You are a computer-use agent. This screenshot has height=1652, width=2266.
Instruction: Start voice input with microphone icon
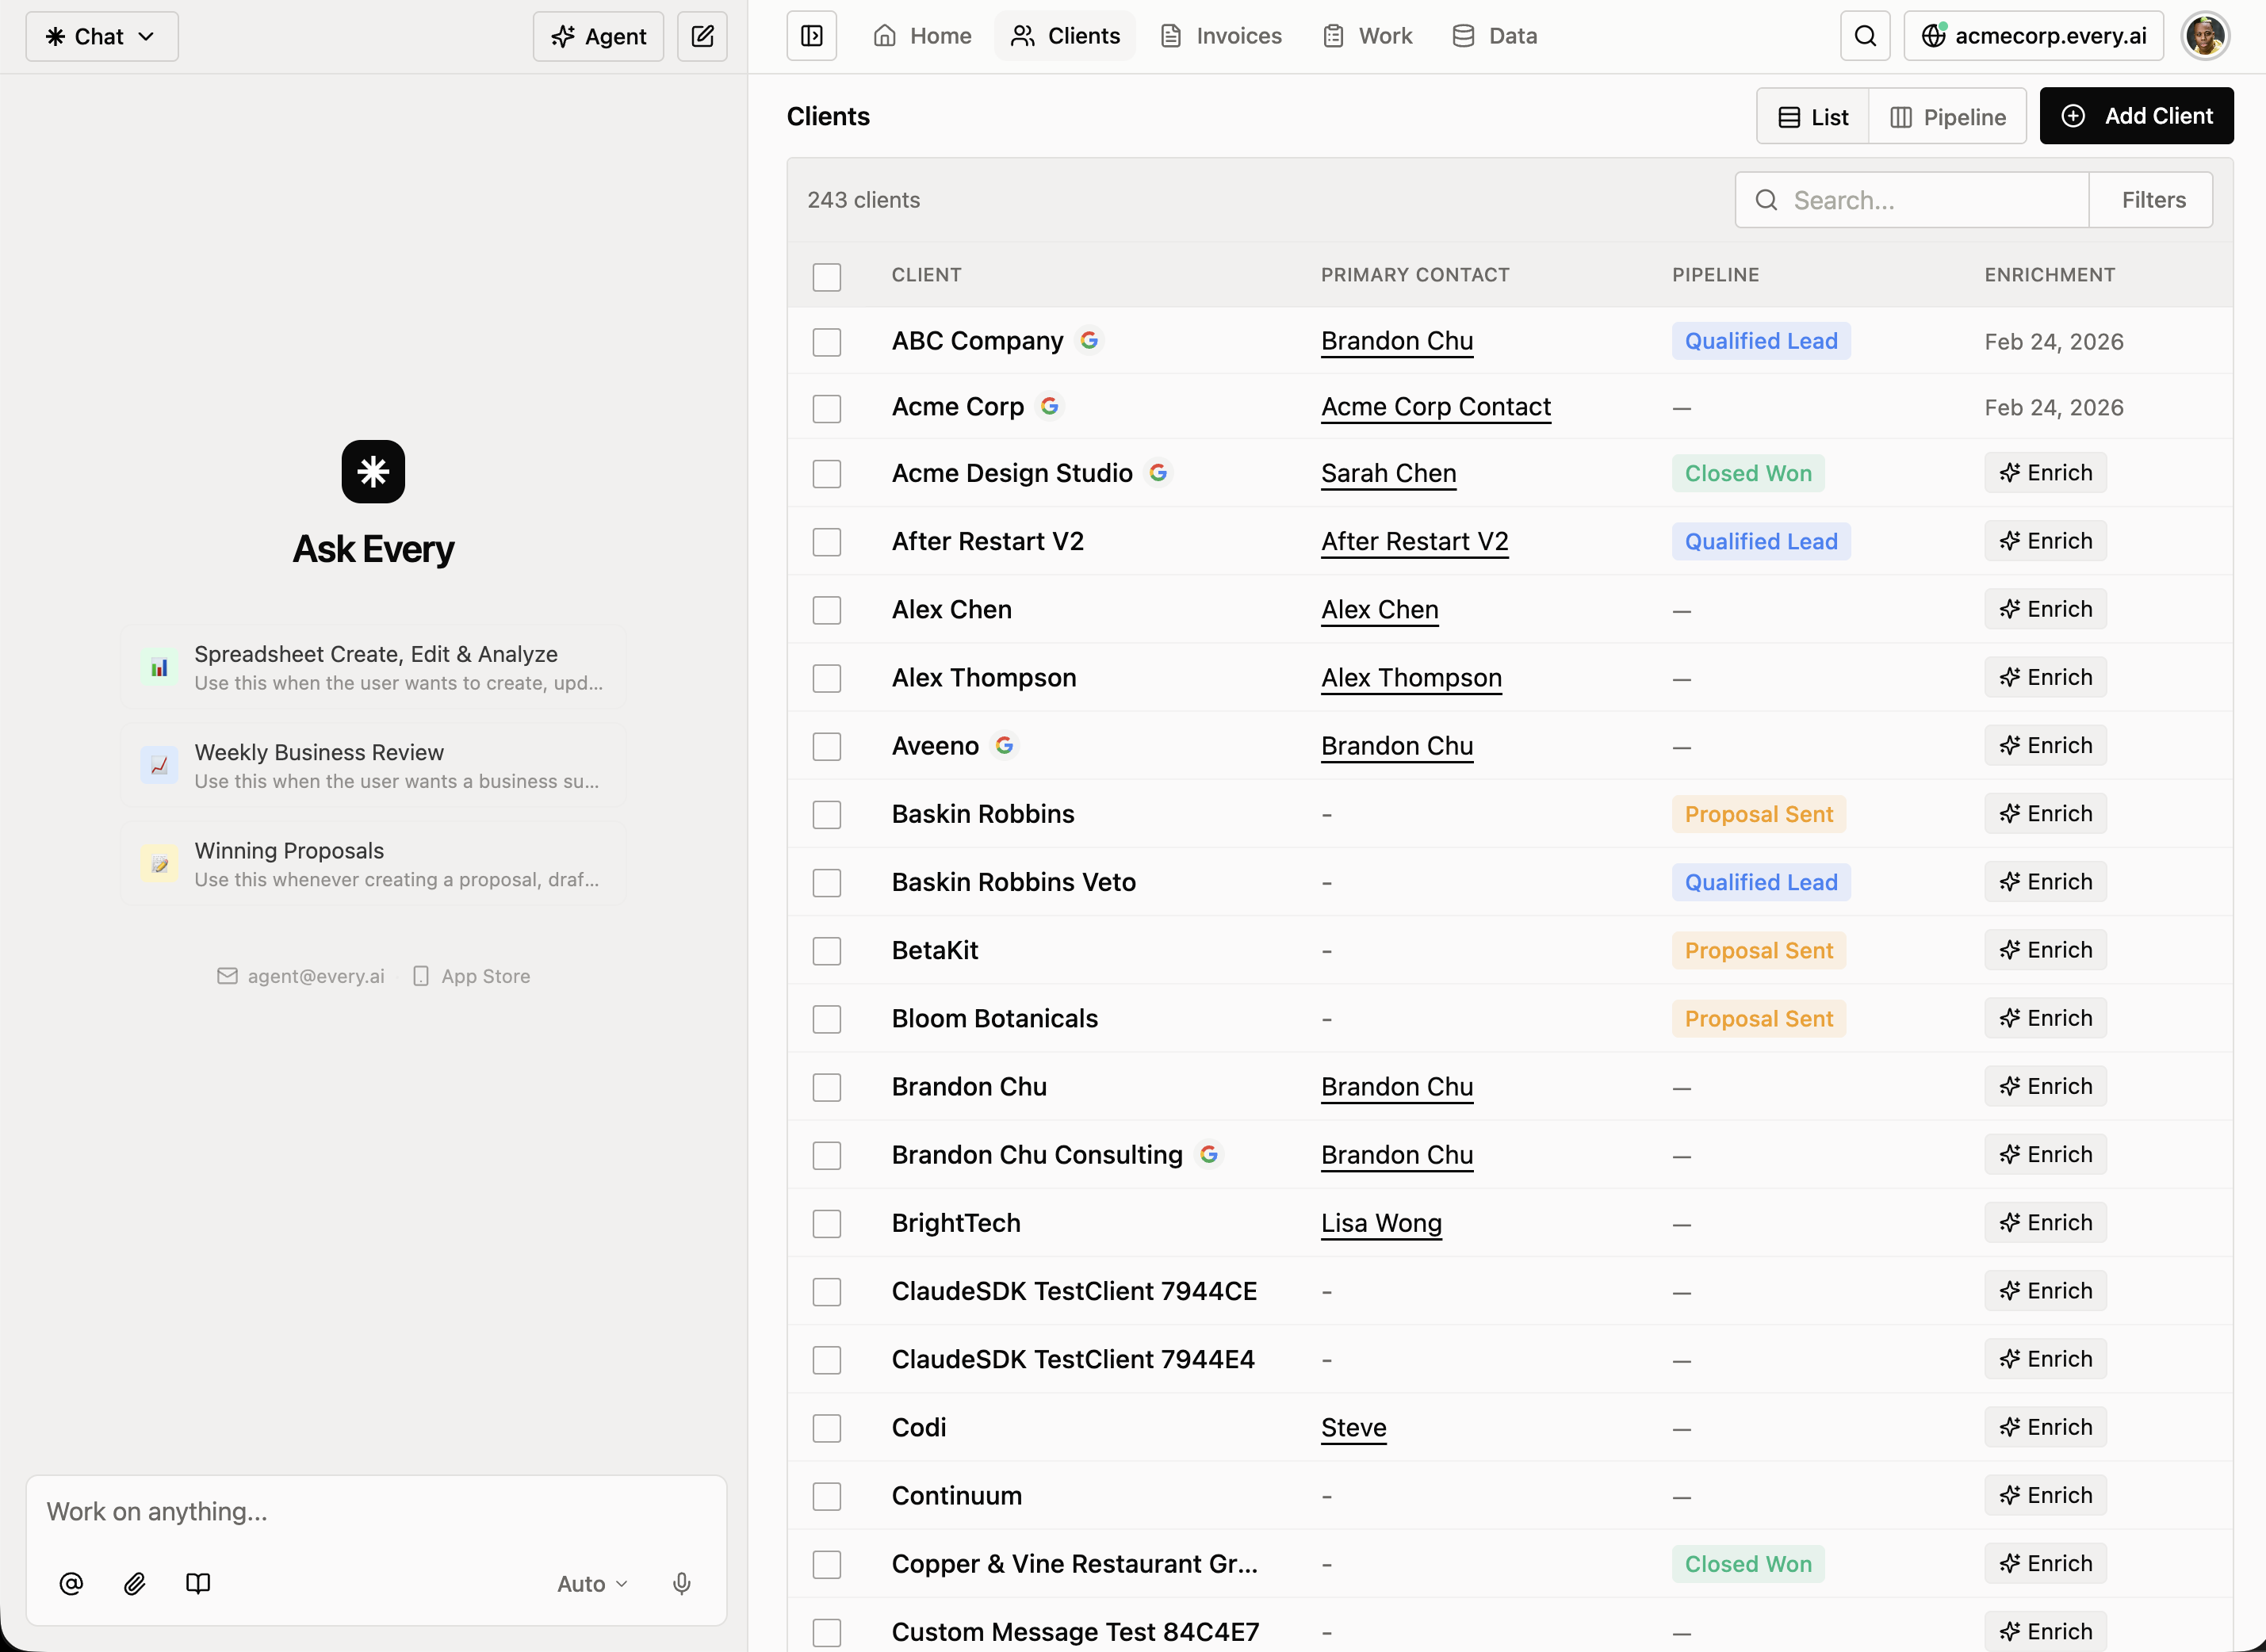pyautogui.click(x=682, y=1583)
